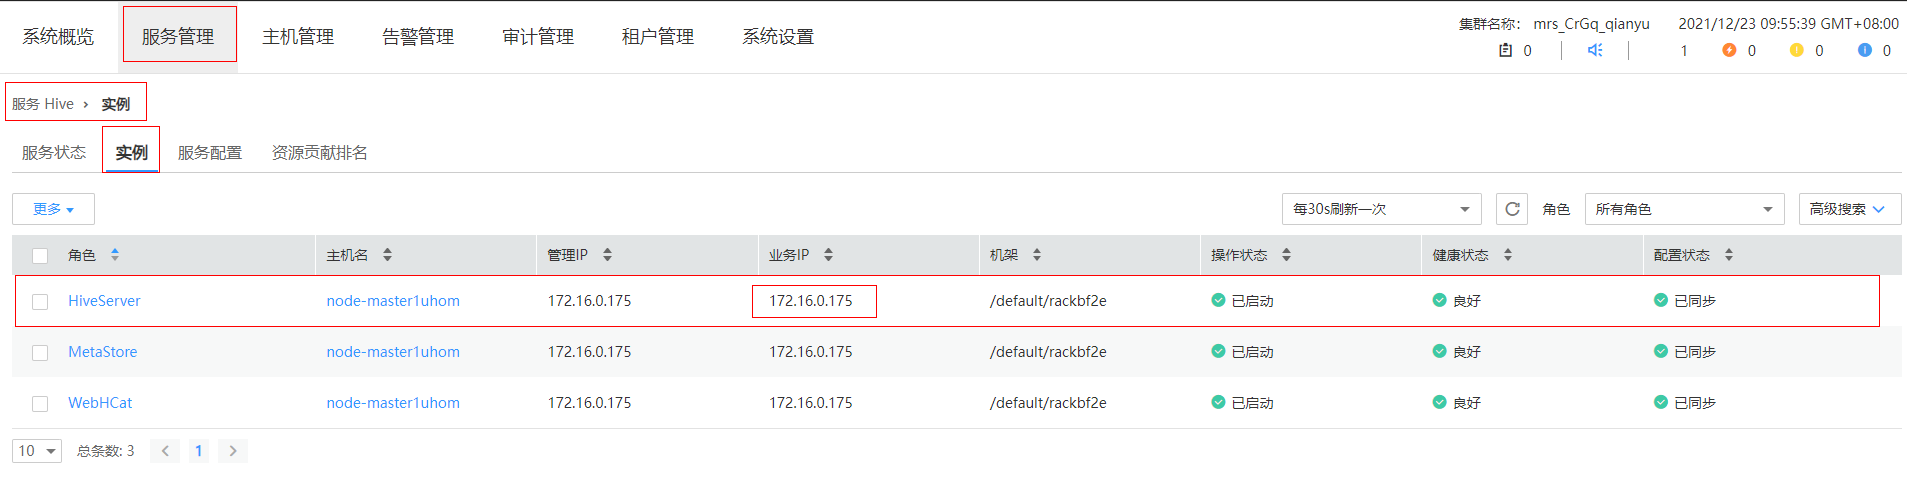Click the blue info alarm icon
Image resolution: width=1907 pixels, height=477 pixels.
(x=1864, y=50)
